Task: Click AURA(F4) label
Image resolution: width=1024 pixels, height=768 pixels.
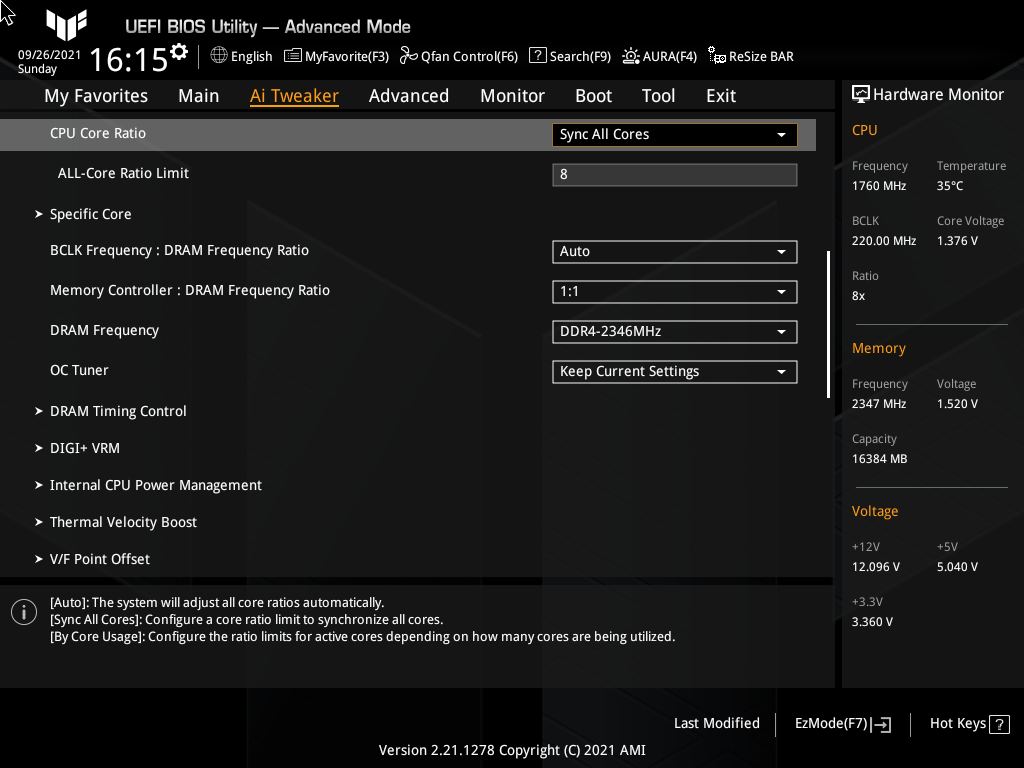Action: pyautogui.click(x=669, y=57)
